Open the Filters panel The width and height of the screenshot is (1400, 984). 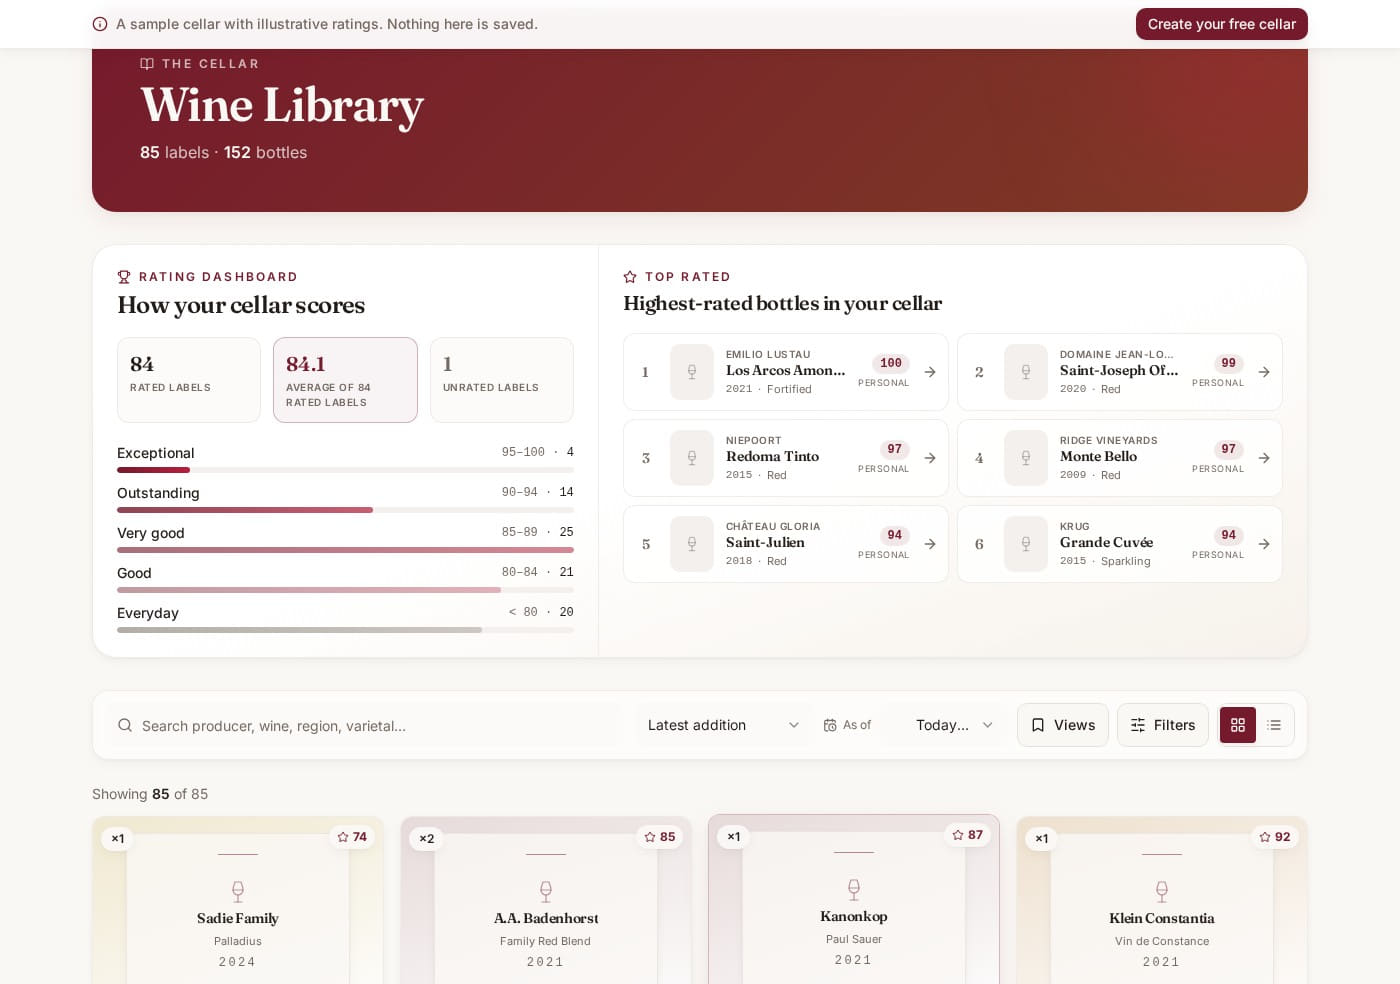[1163, 725]
